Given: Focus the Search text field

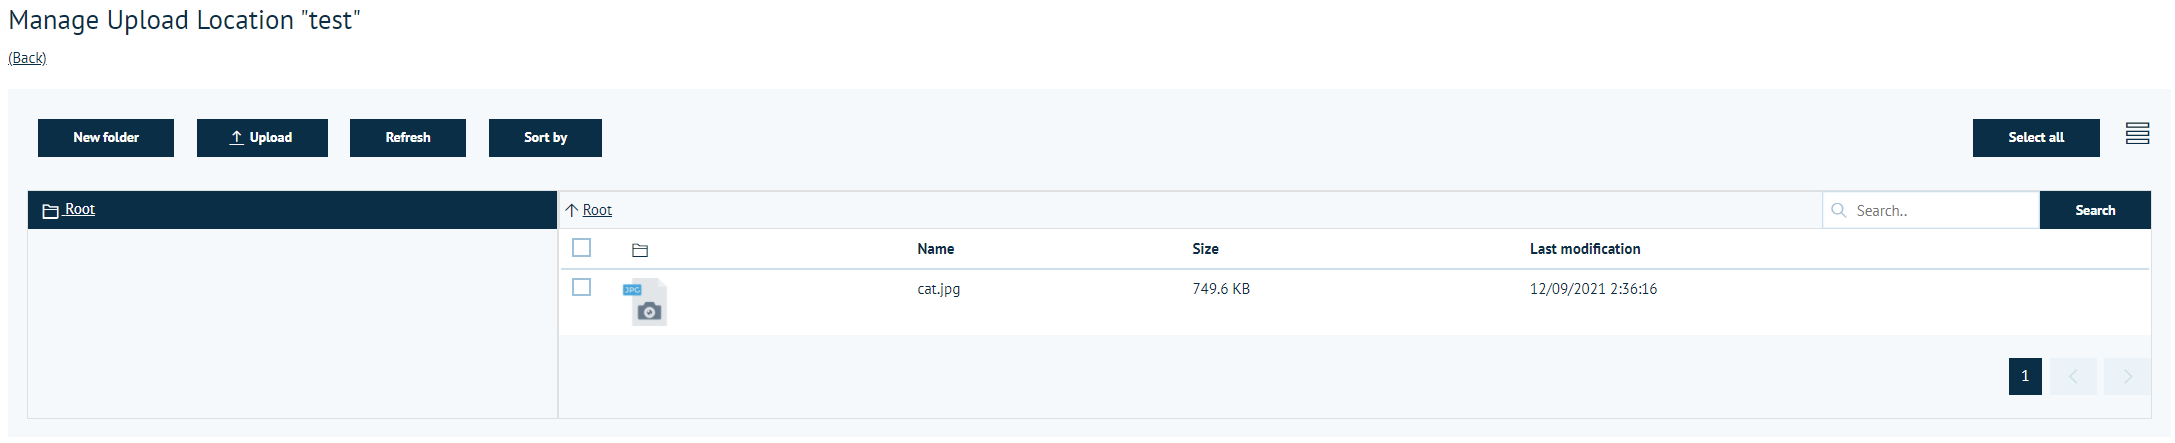Looking at the screenshot, I should 1940,211.
